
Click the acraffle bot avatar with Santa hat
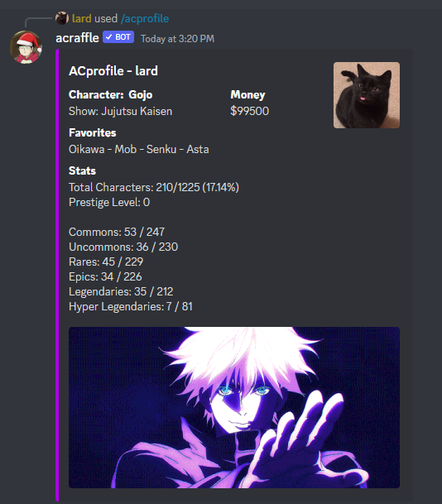pos(26,47)
